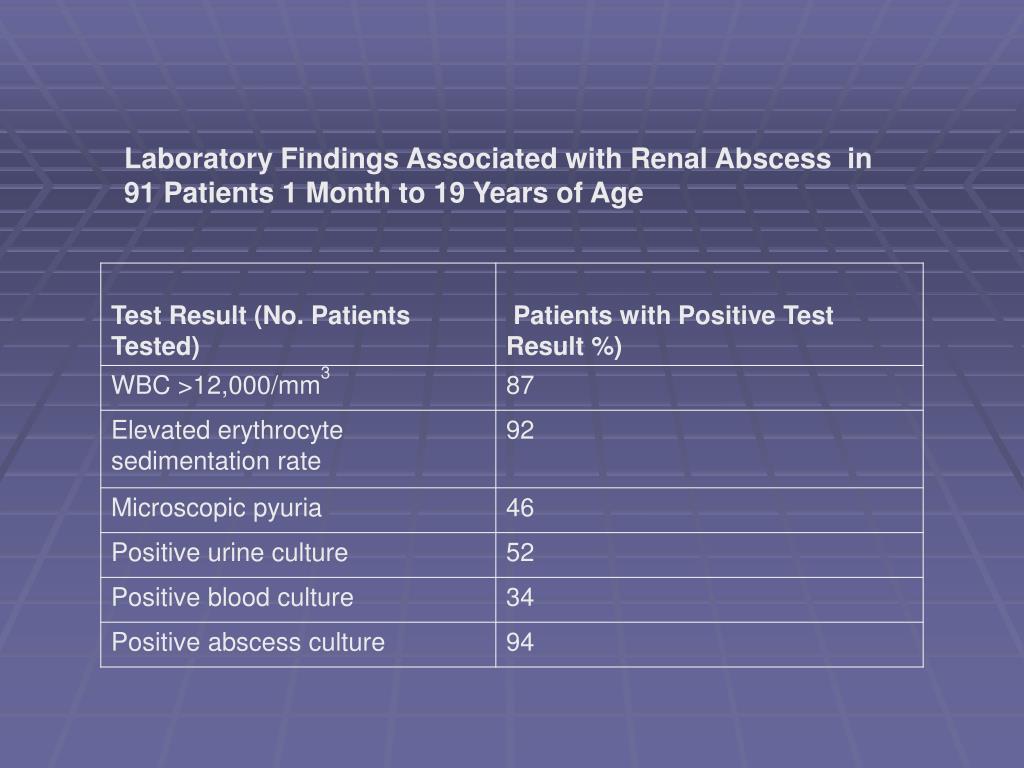Image resolution: width=1024 pixels, height=768 pixels.
Task: Click the value 52 cell
Action: point(709,555)
